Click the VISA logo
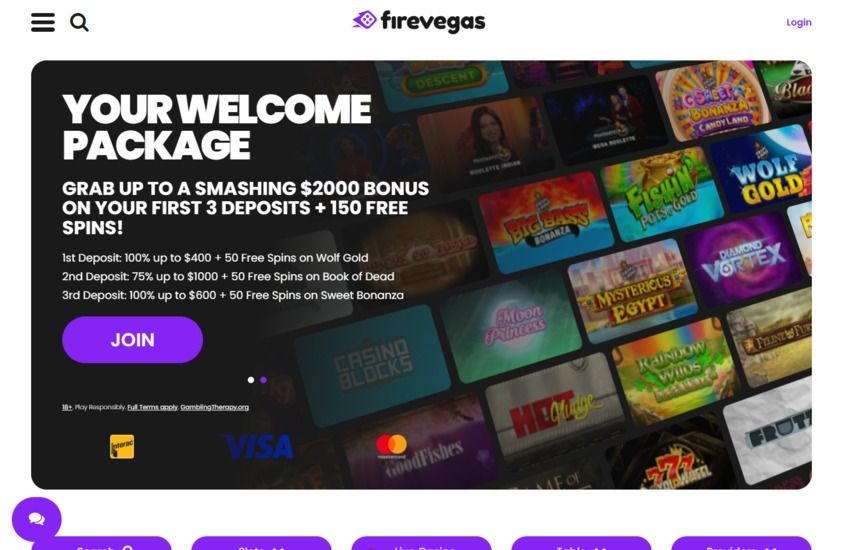 pyautogui.click(x=259, y=447)
